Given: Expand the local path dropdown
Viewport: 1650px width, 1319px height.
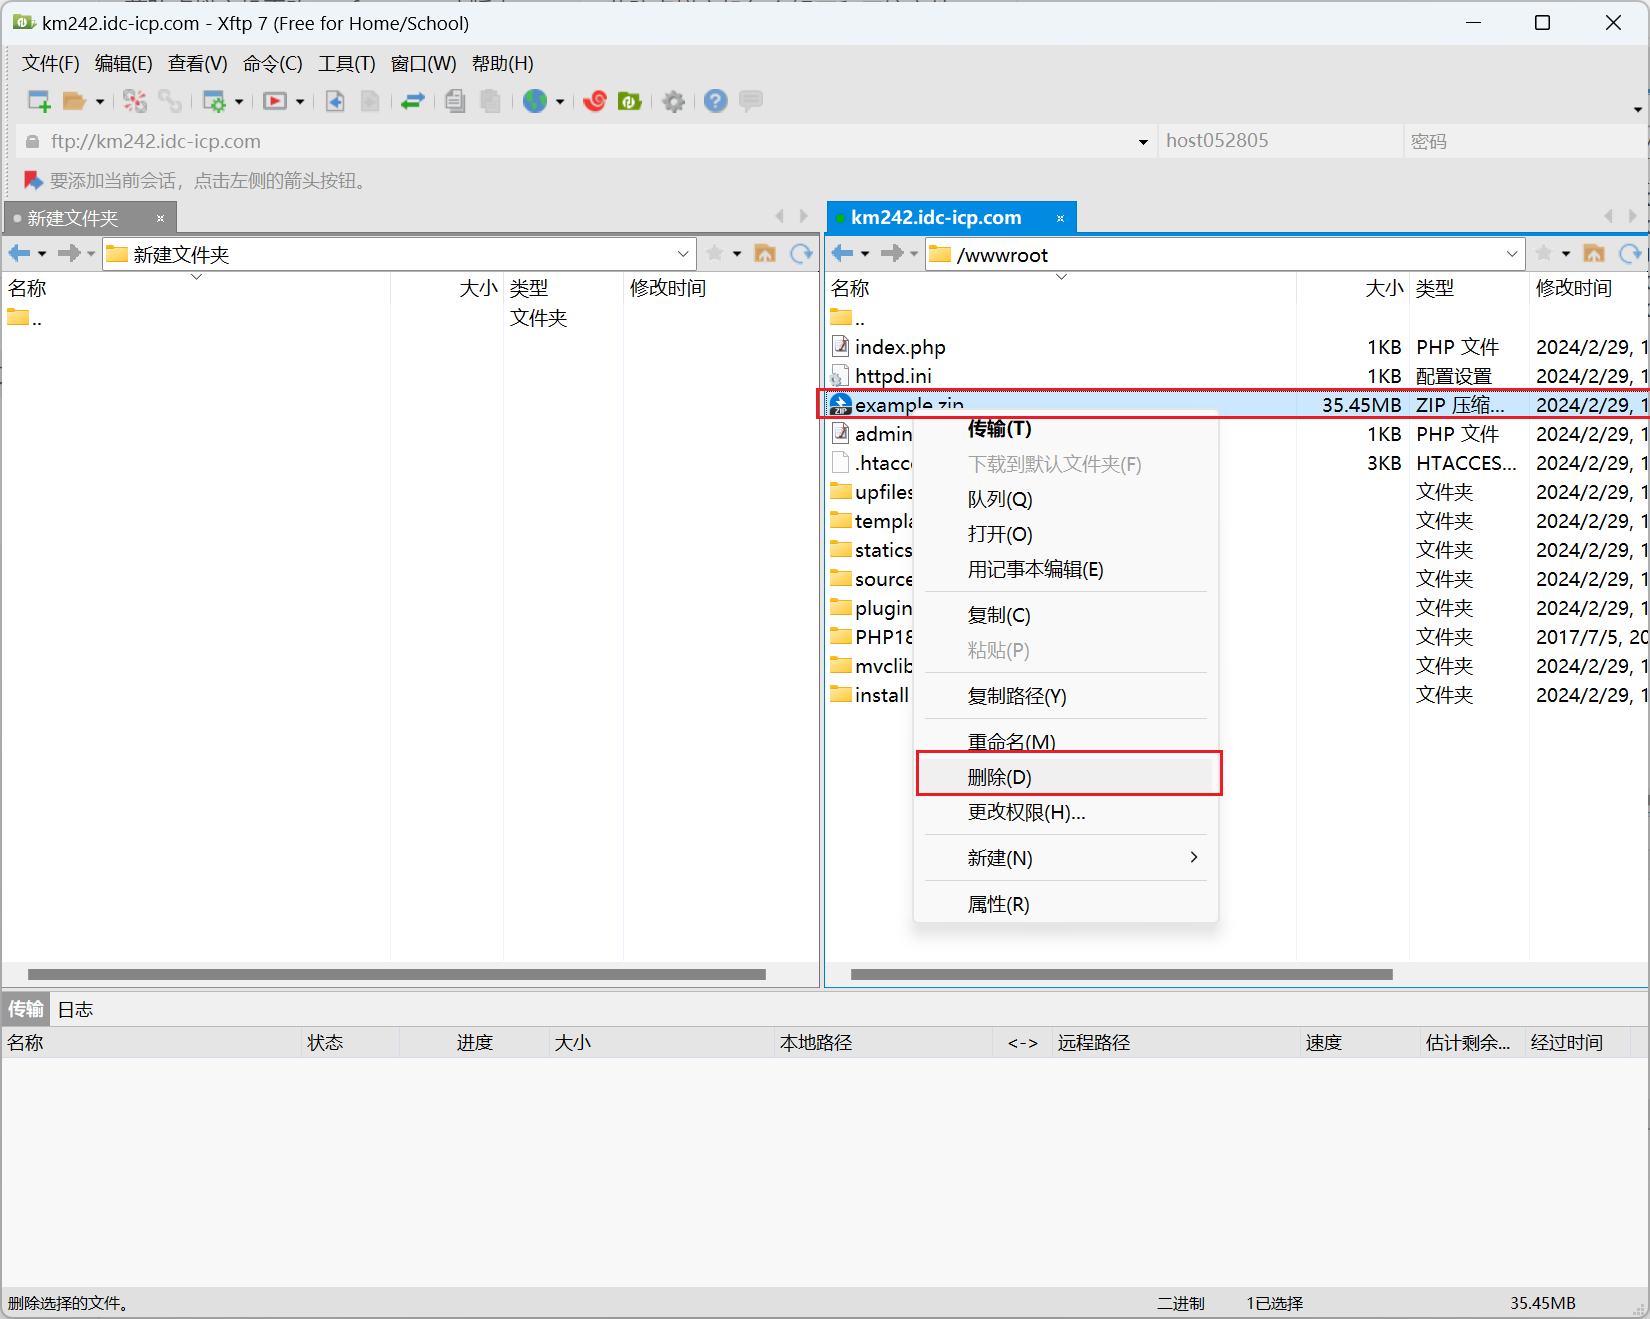Looking at the screenshot, I should [683, 254].
